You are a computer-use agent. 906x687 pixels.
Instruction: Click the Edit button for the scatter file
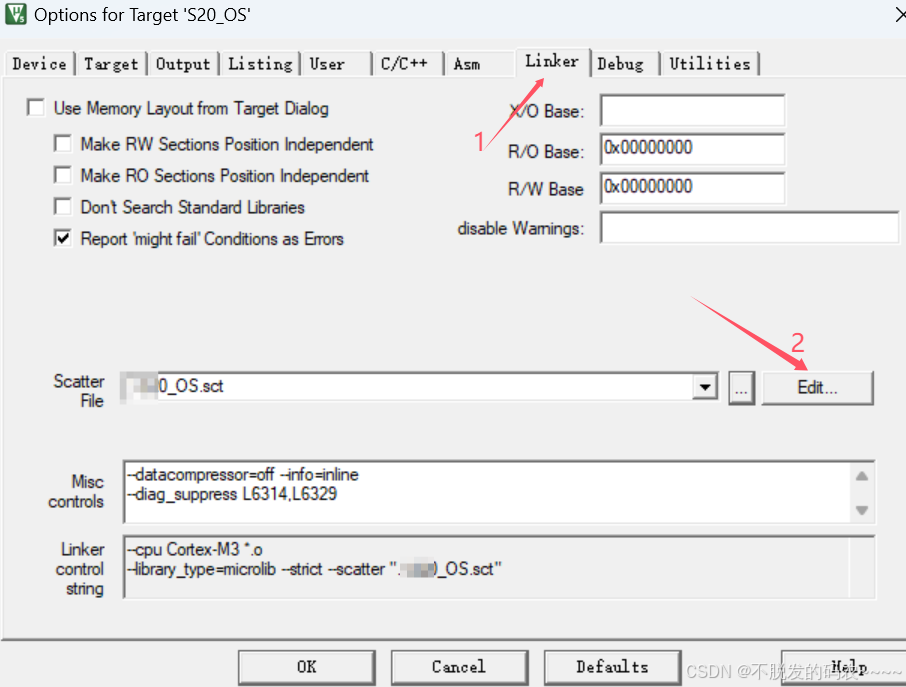pyautogui.click(x=817, y=387)
